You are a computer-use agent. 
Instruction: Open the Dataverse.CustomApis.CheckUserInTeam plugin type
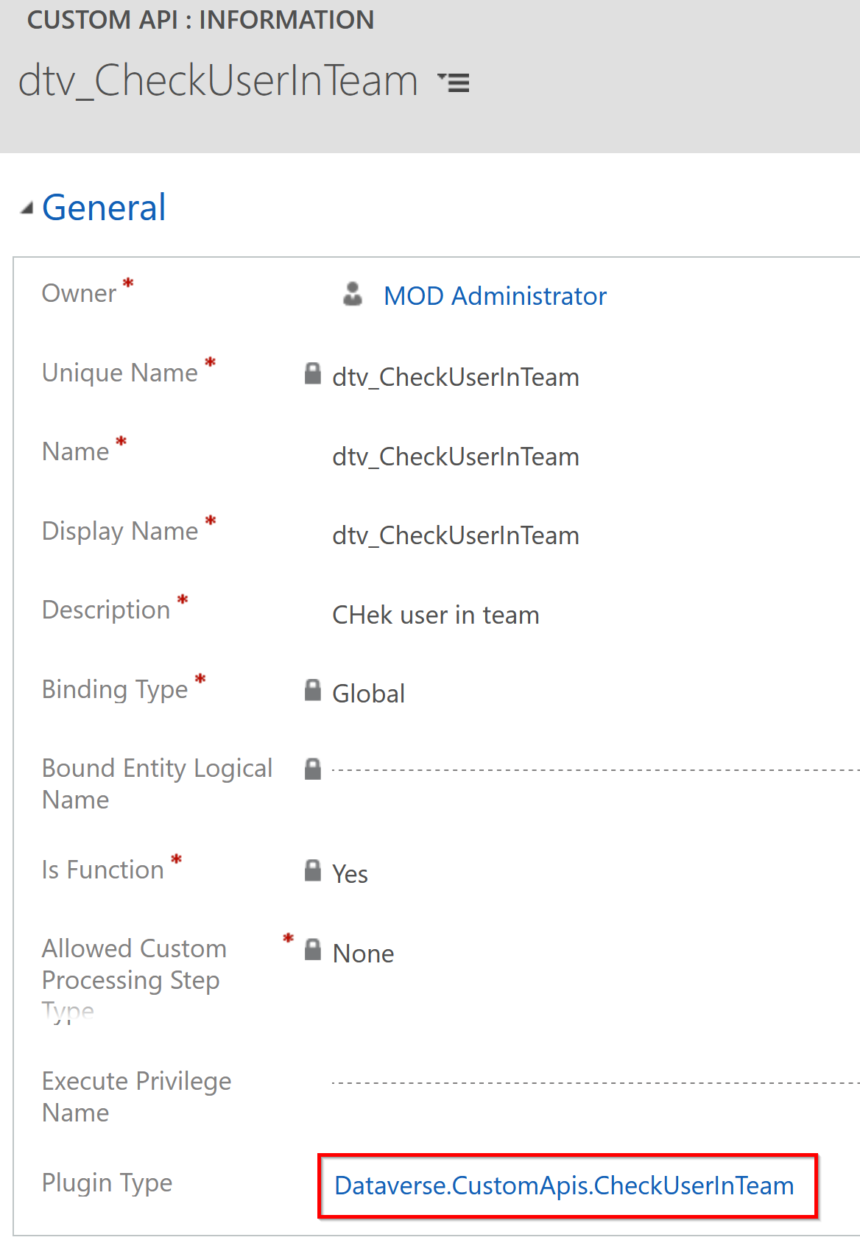(565, 1185)
